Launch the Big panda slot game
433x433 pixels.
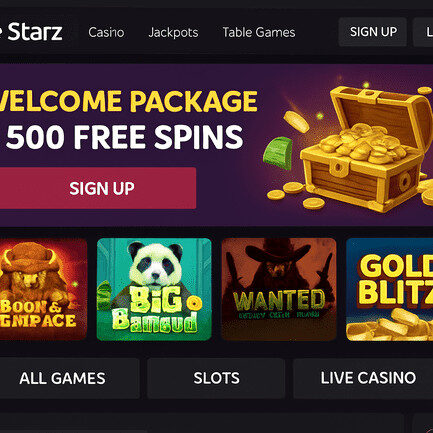pyautogui.click(x=154, y=289)
